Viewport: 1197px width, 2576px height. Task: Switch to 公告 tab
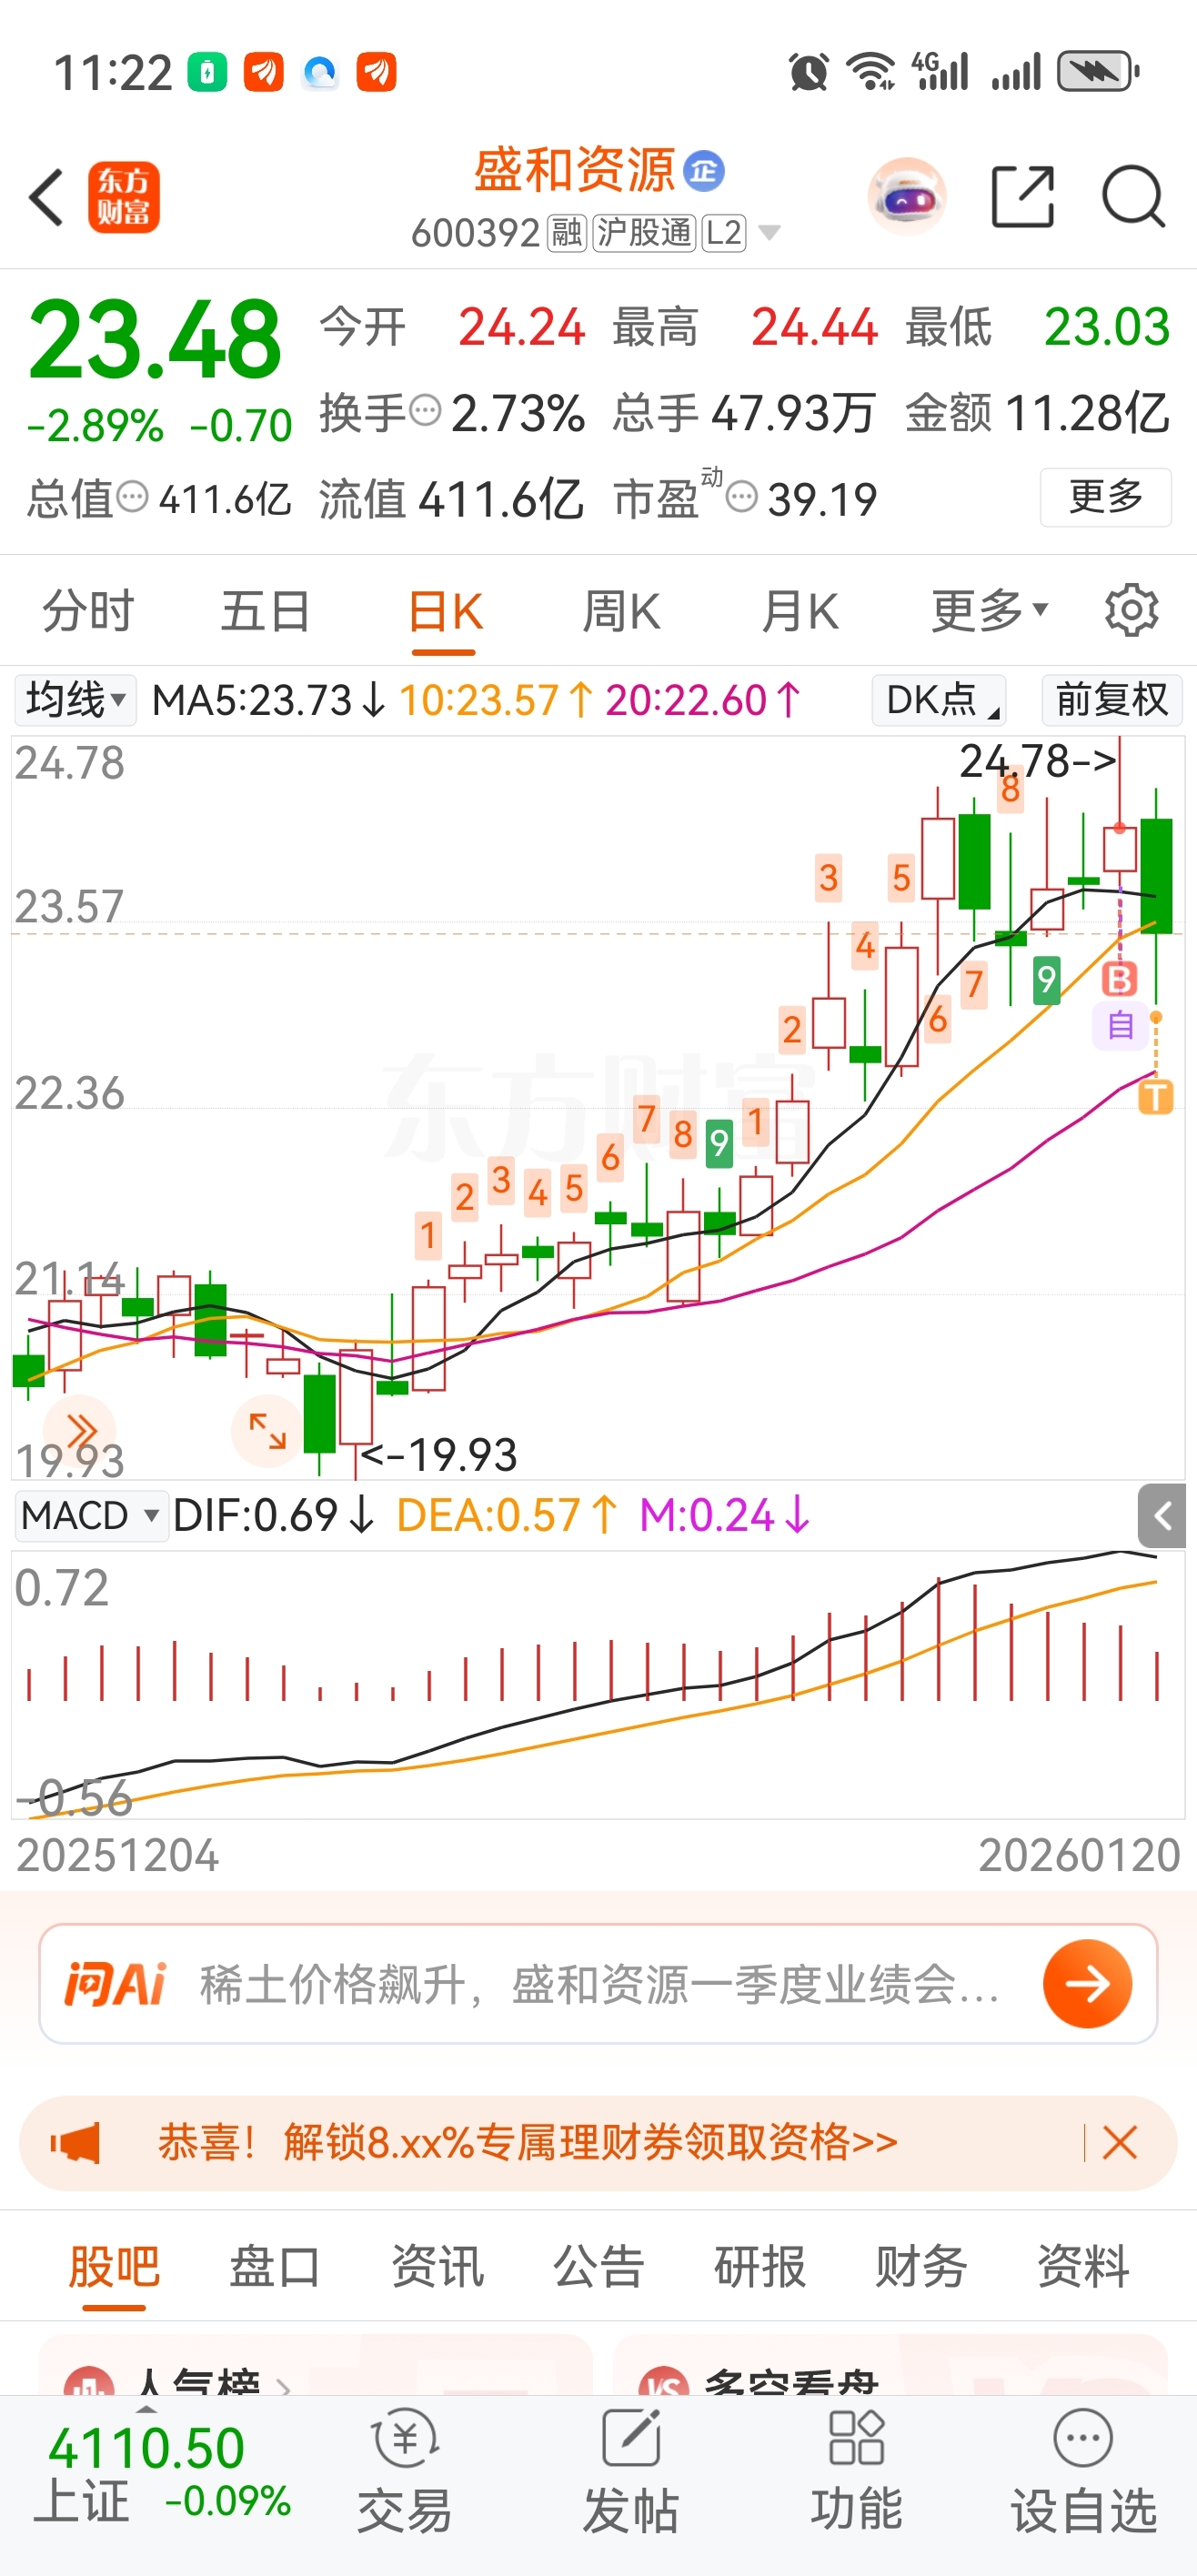click(x=598, y=2266)
